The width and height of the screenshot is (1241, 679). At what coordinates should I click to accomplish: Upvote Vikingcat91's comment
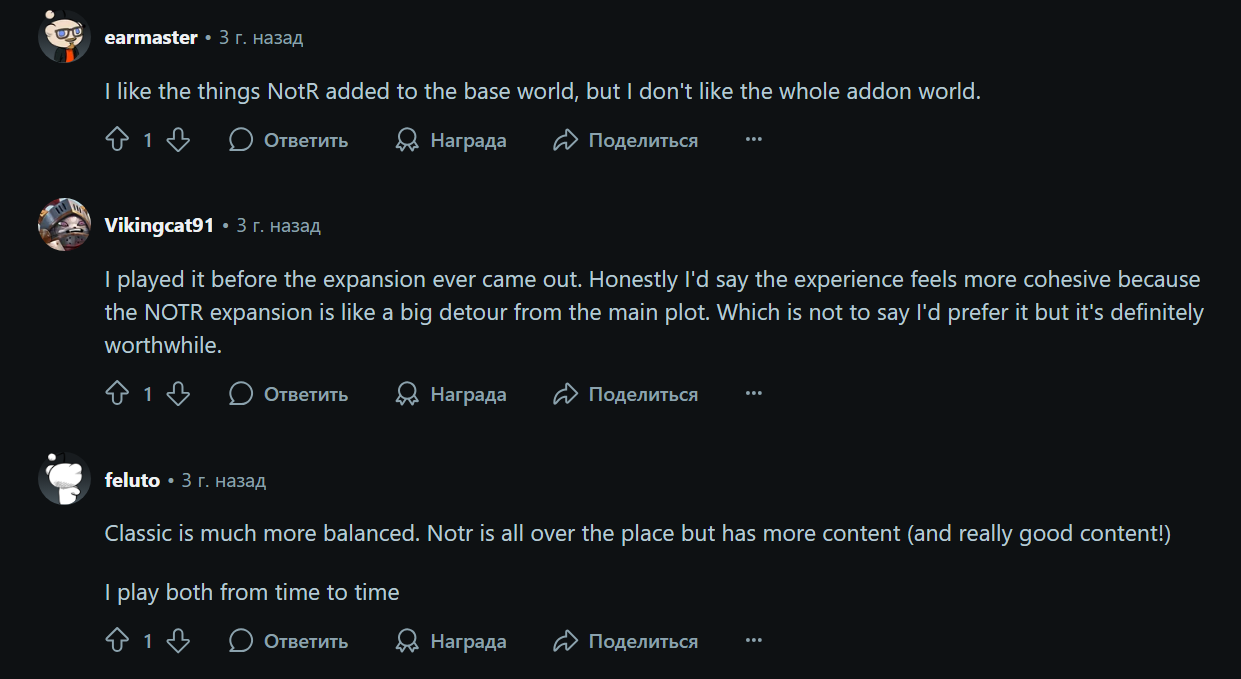(117, 394)
